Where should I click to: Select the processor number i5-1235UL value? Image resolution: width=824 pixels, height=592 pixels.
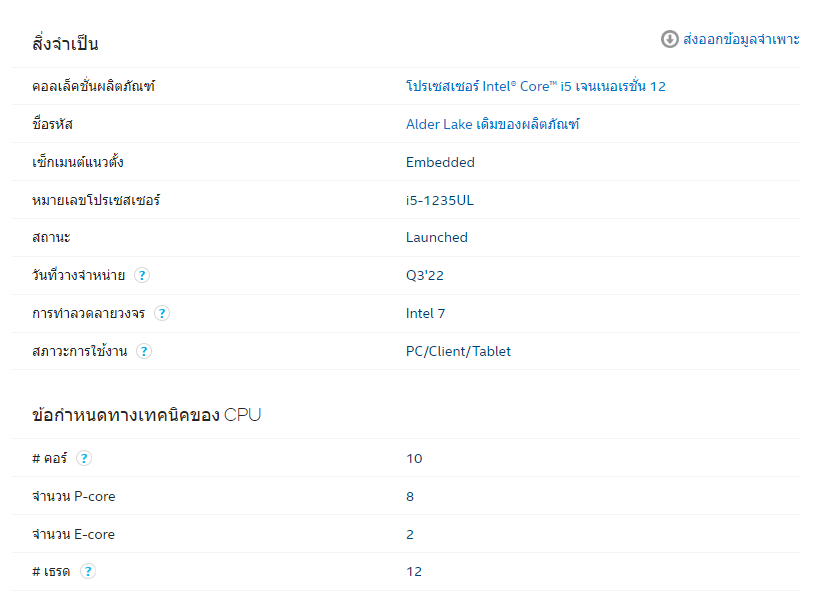click(x=439, y=200)
